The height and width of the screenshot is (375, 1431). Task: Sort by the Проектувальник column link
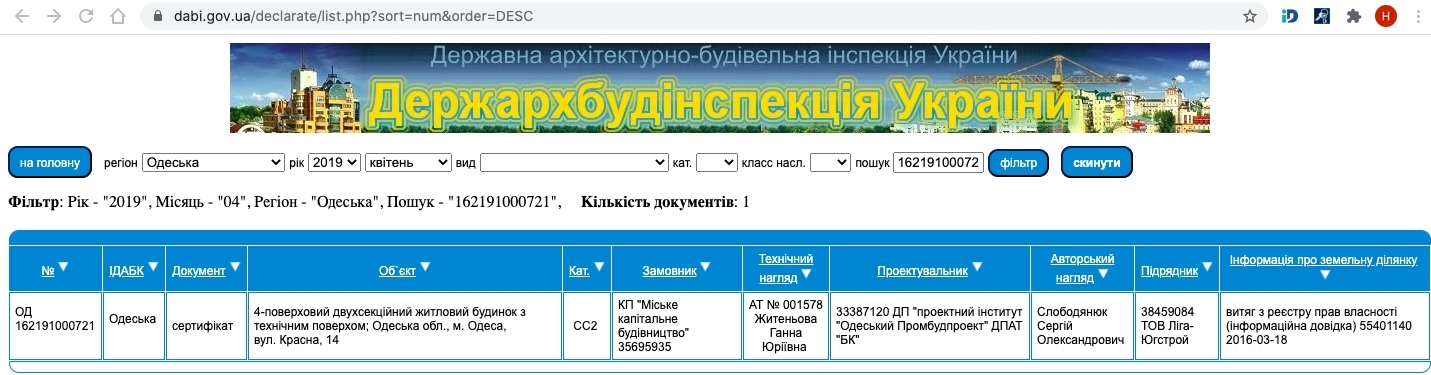(x=923, y=270)
